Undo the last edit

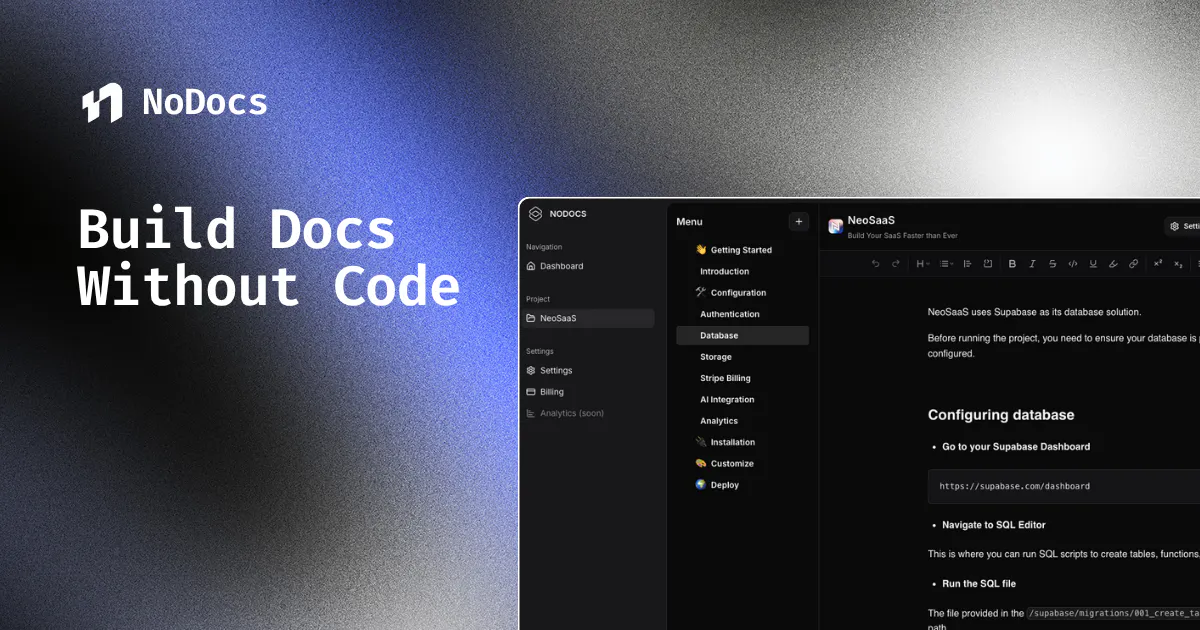click(876, 264)
